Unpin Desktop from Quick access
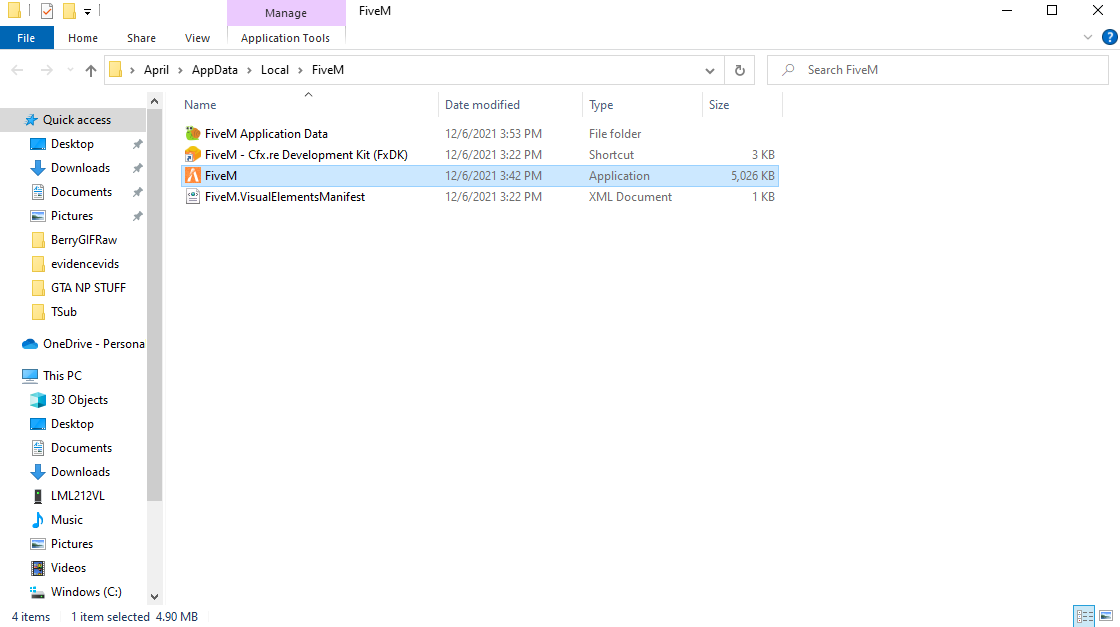 tap(137, 144)
